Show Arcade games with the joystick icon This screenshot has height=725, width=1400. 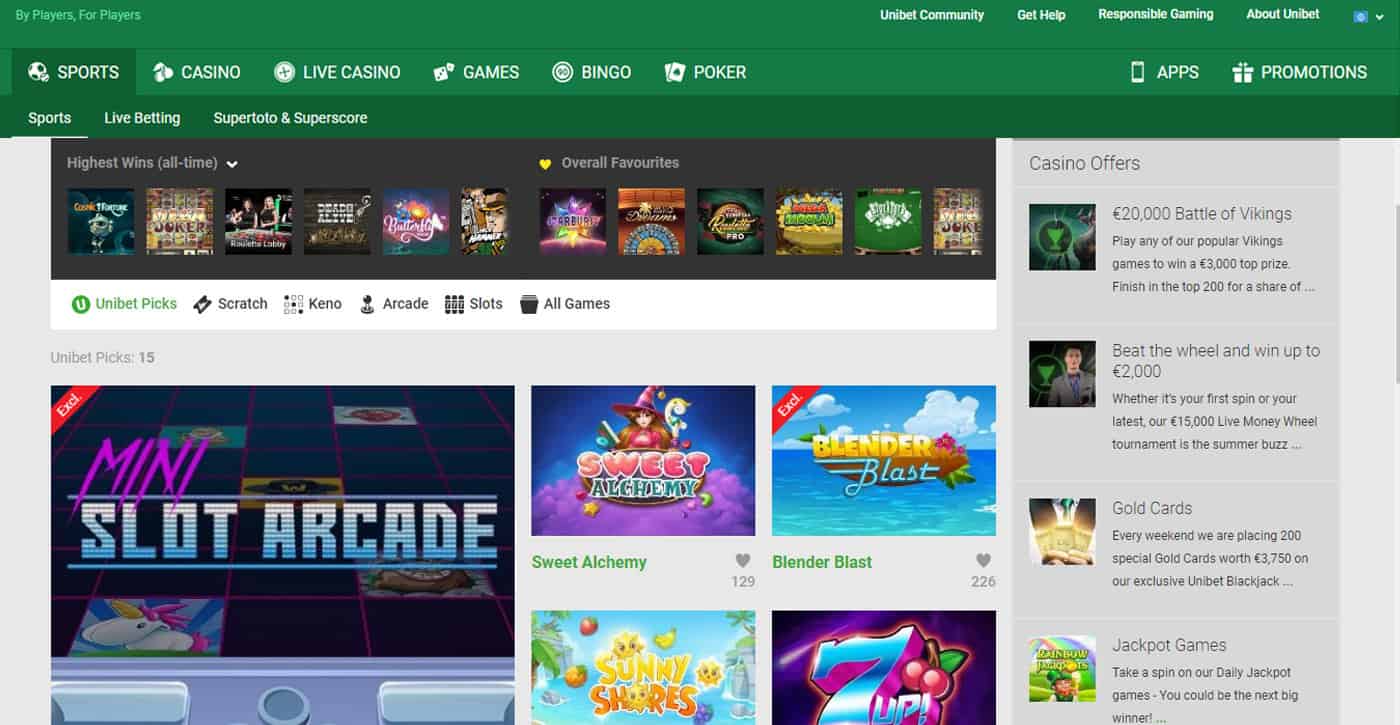click(x=394, y=304)
